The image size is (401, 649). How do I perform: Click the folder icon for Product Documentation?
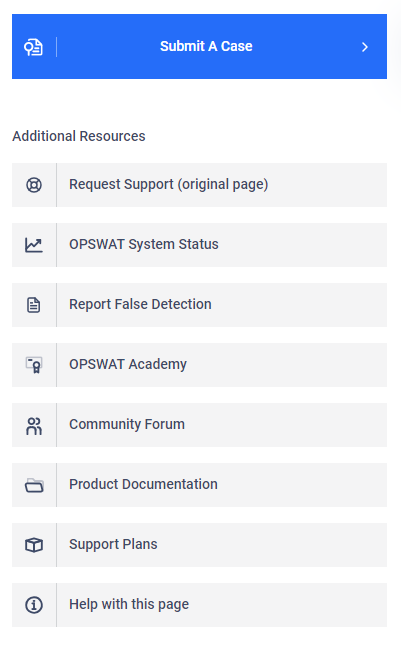pyautogui.click(x=34, y=486)
